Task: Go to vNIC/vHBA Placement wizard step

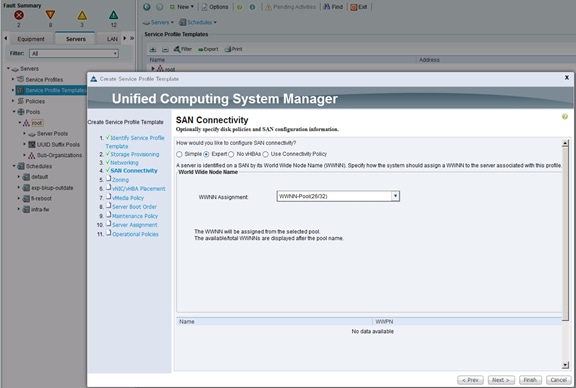Action: pyautogui.click(x=138, y=188)
